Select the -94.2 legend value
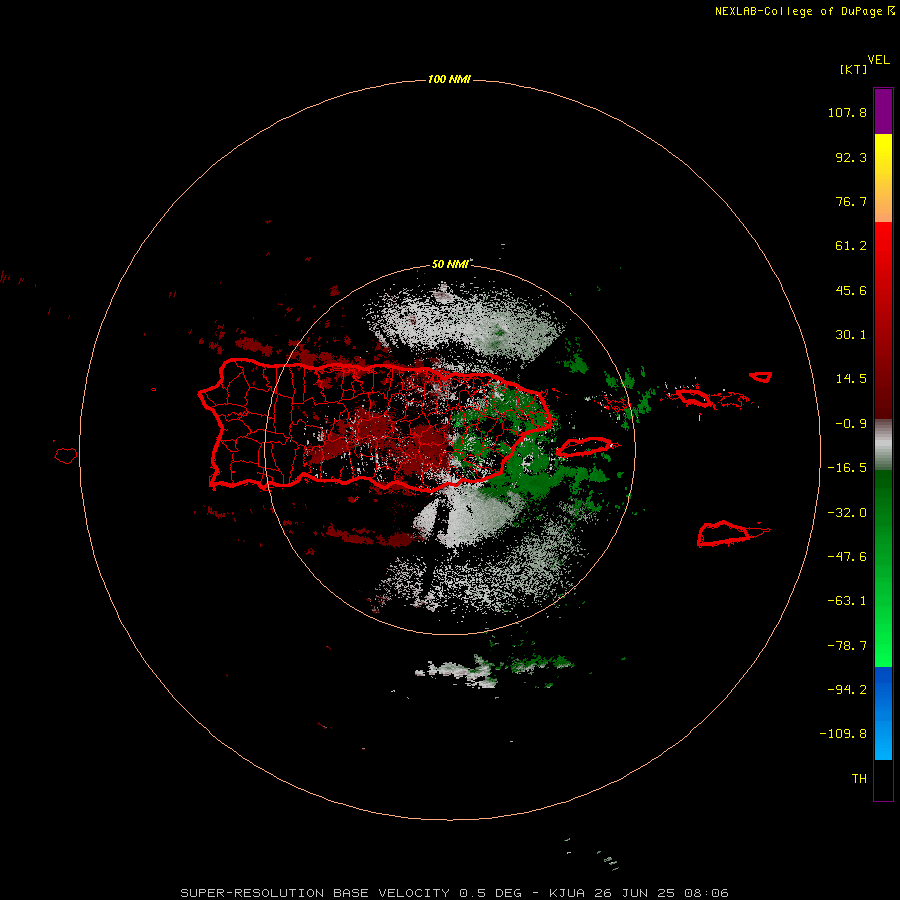 (x=847, y=690)
